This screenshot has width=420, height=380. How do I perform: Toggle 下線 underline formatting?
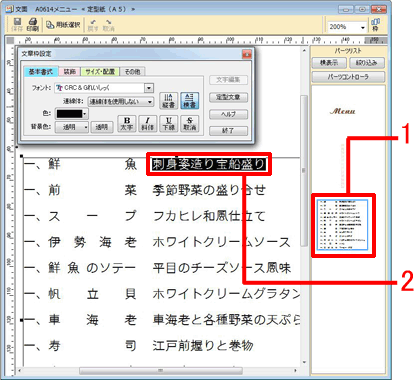pyautogui.click(x=169, y=124)
